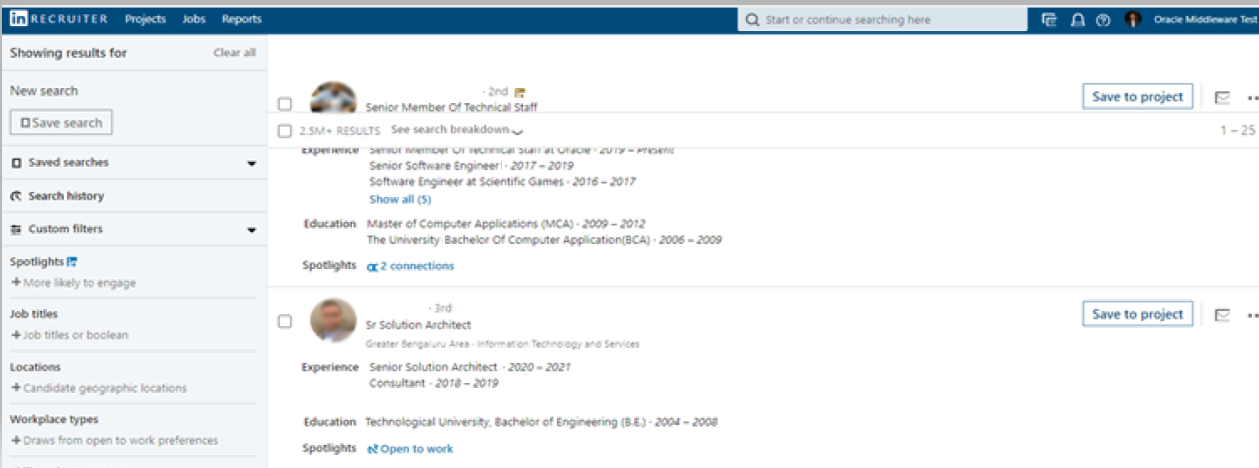This screenshot has height=468, width=1259.
Task: Open the messages icon in top bar
Action: point(1049,19)
